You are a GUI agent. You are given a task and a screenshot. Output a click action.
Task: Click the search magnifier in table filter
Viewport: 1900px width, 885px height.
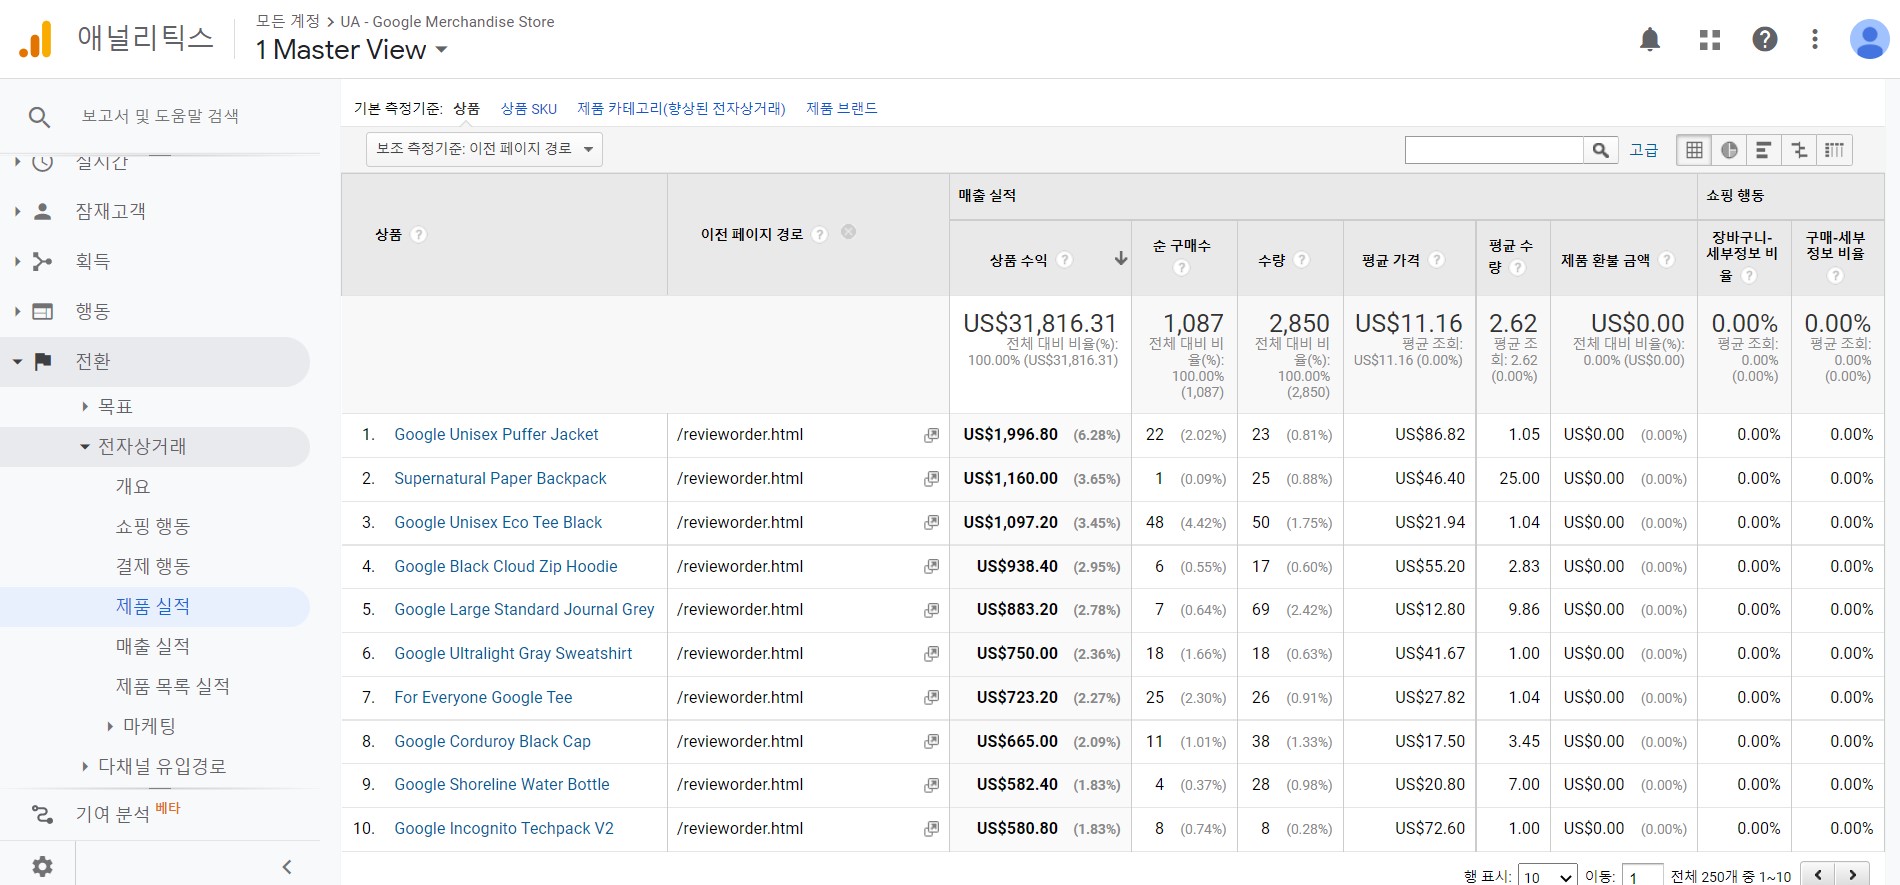tap(1601, 150)
